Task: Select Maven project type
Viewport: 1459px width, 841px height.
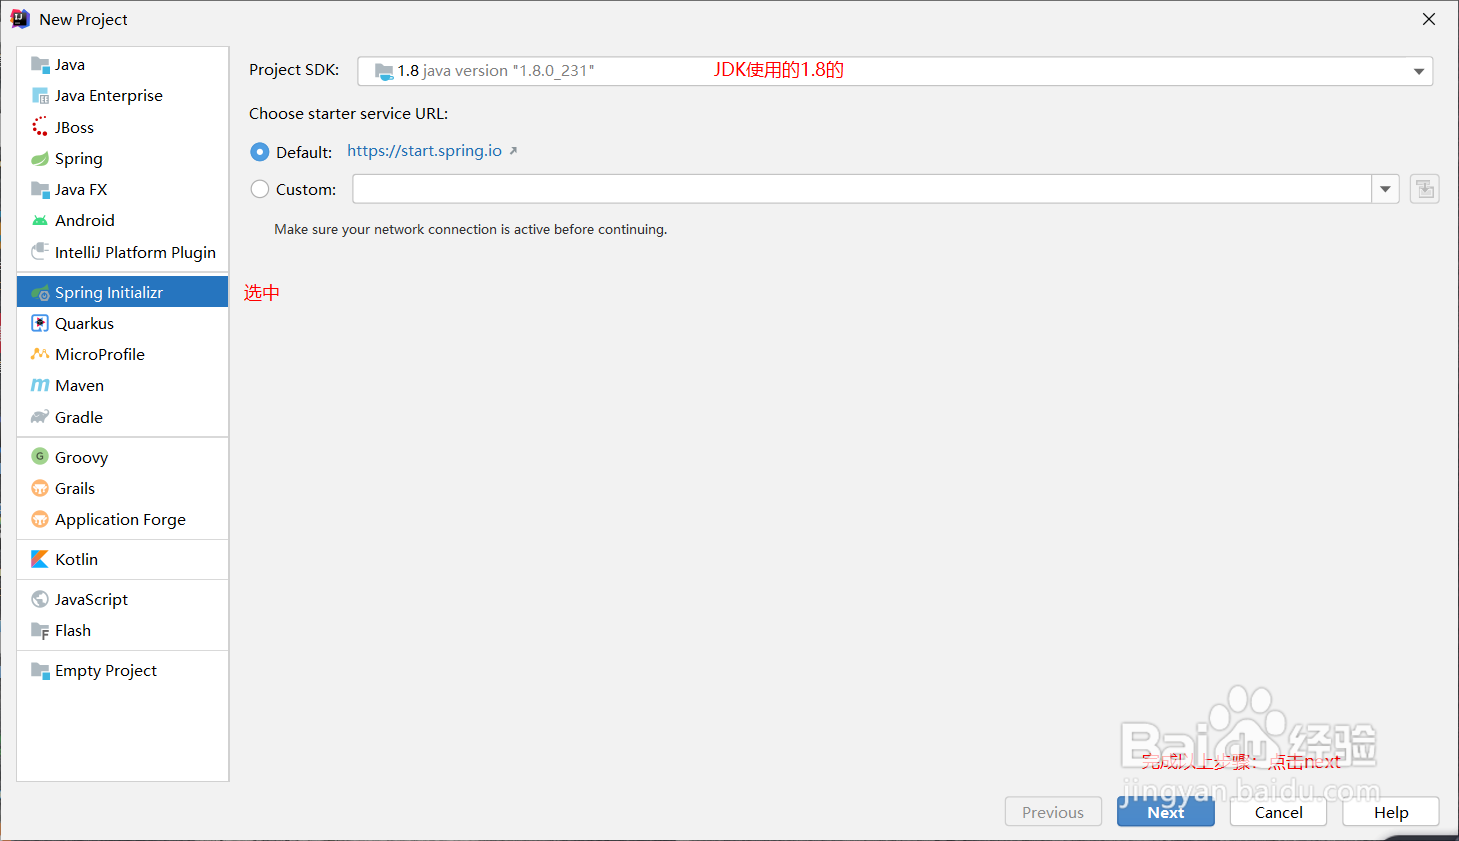Action: coord(123,385)
